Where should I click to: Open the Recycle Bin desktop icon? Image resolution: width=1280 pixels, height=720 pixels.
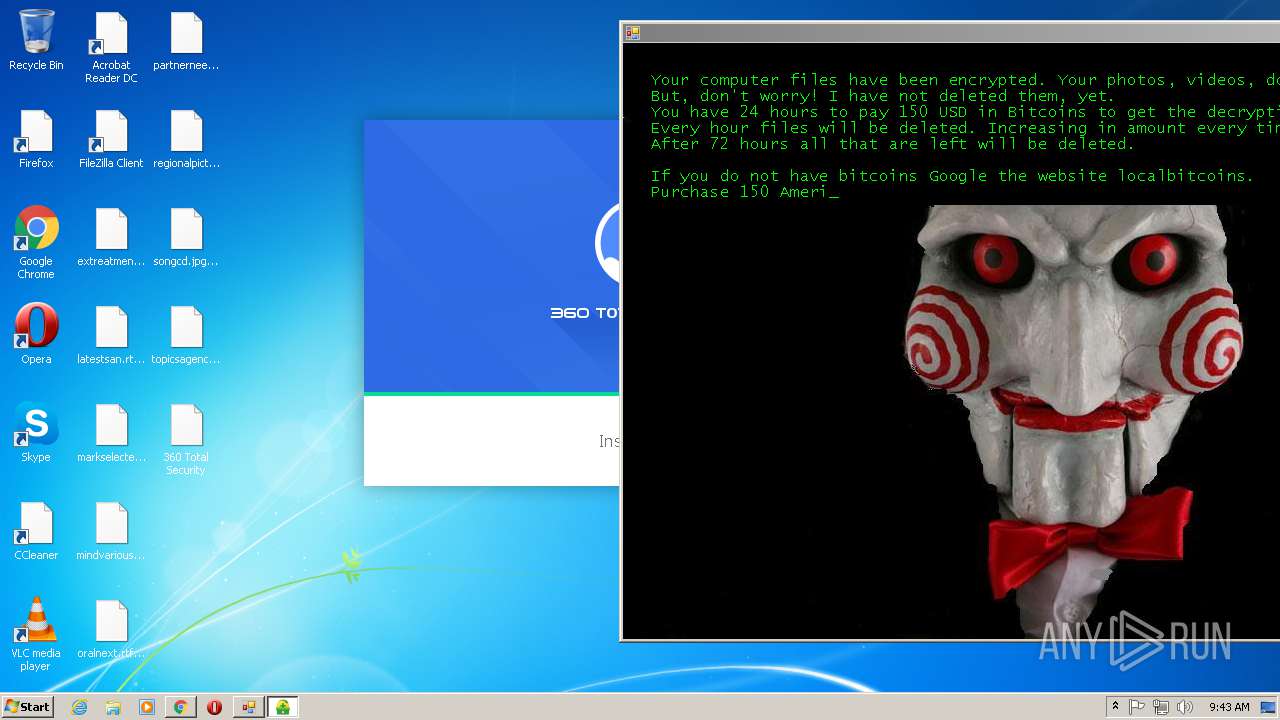pos(36,41)
